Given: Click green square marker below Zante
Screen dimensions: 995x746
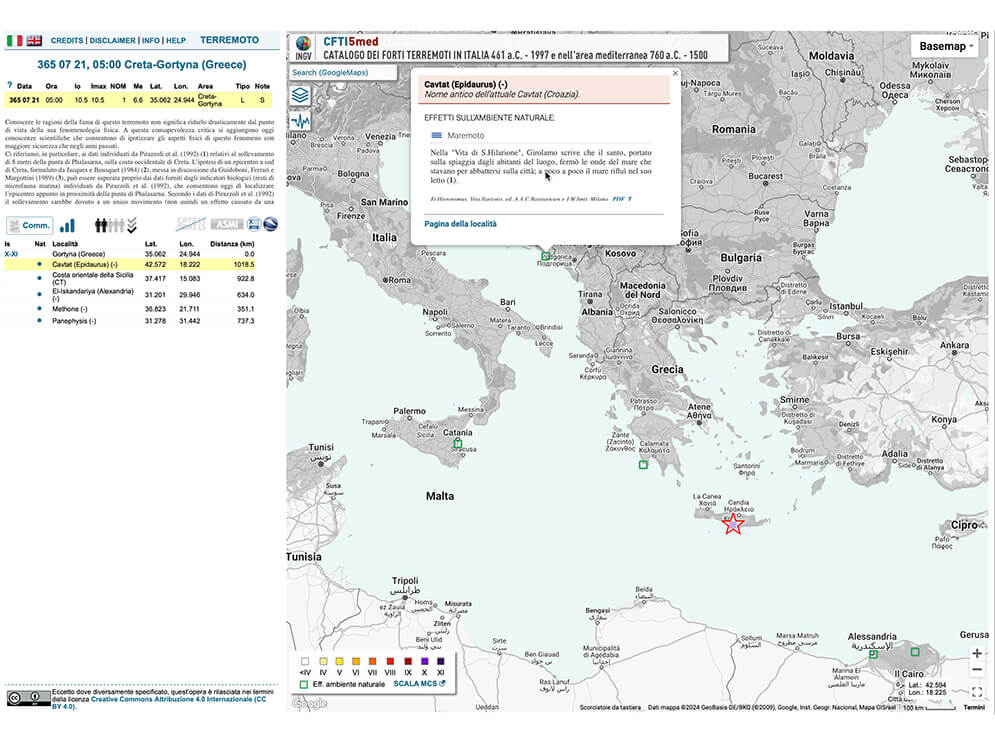Looking at the screenshot, I should click(643, 464).
